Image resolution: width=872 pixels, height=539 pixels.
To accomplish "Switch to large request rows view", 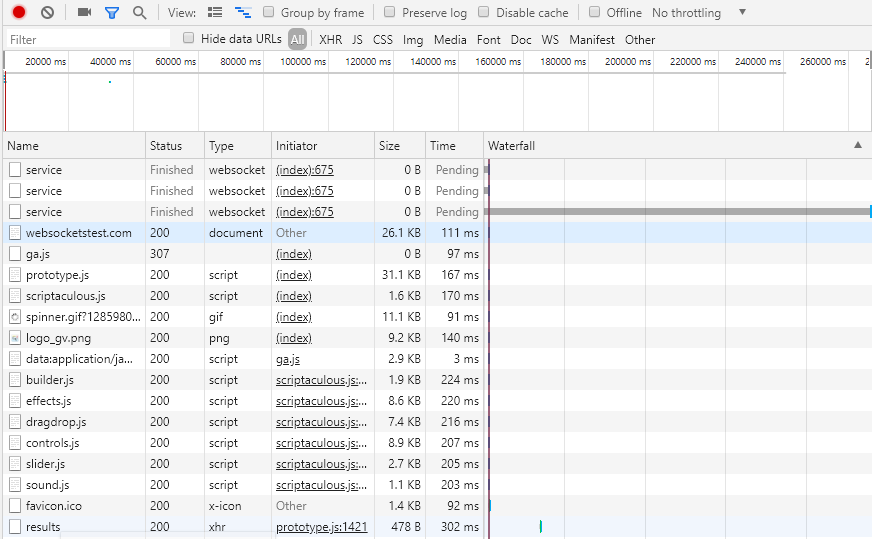I will (x=215, y=12).
